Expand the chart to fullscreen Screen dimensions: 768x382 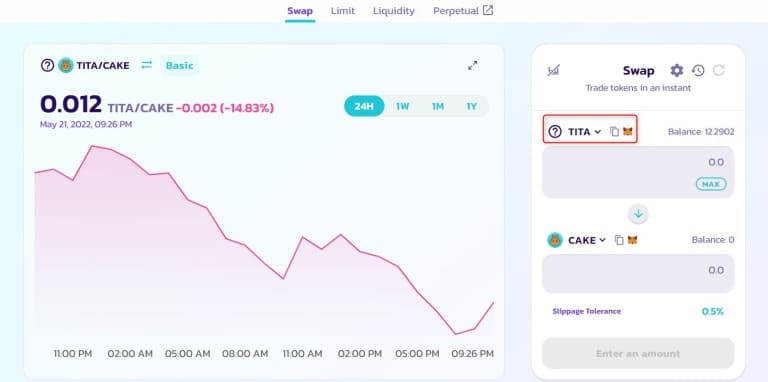pyautogui.click(x=472, y=65)
